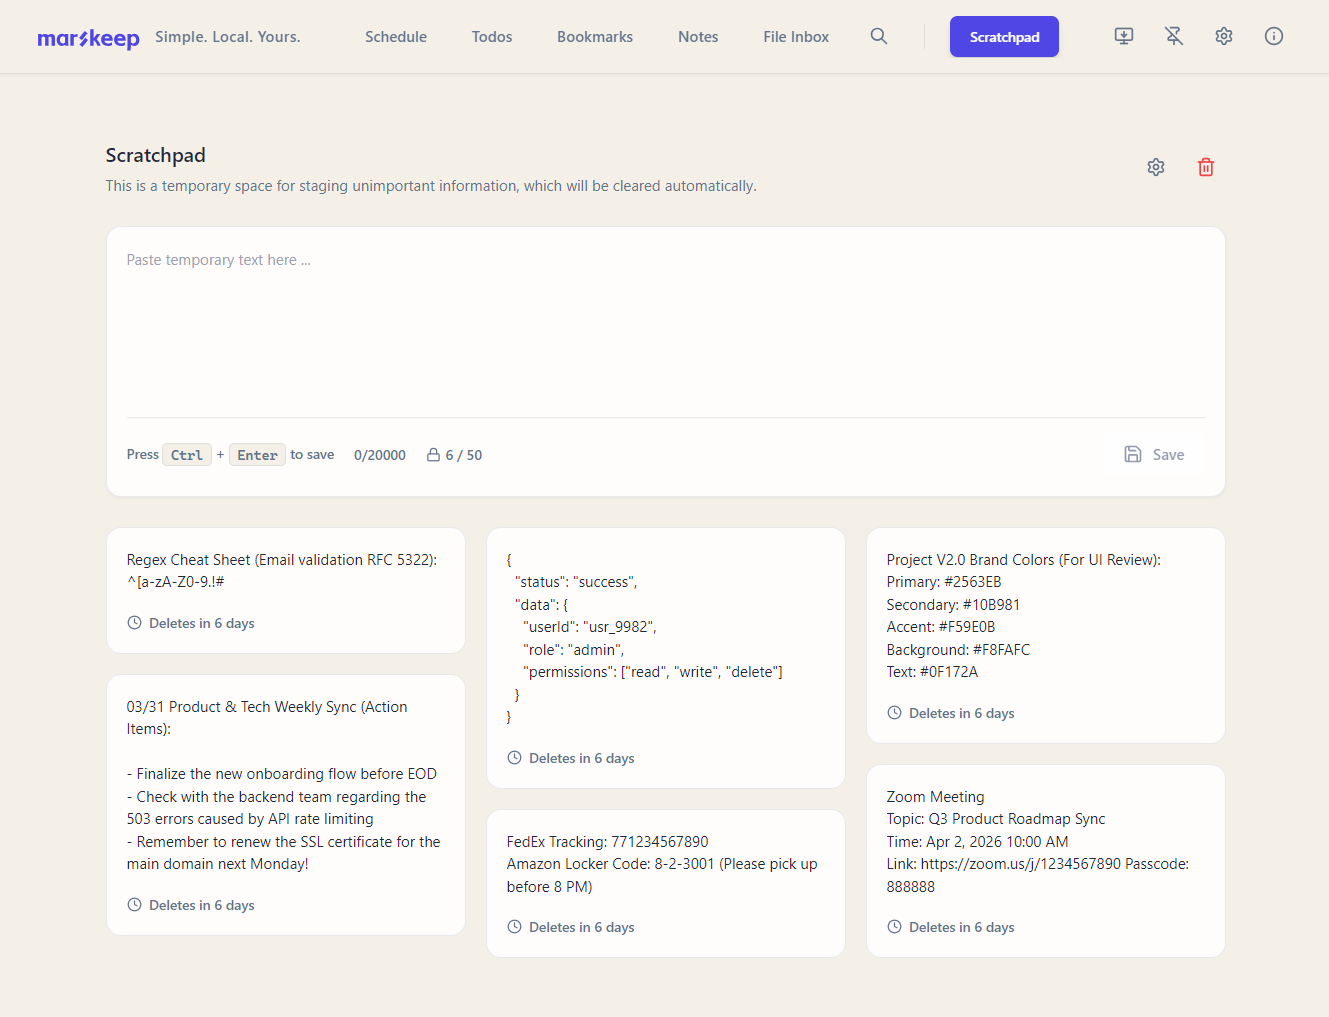The height and width of the screenshot is (1017, 1329).
Task: Click the red trash clear-all icon
Action: click(1206, 167)
